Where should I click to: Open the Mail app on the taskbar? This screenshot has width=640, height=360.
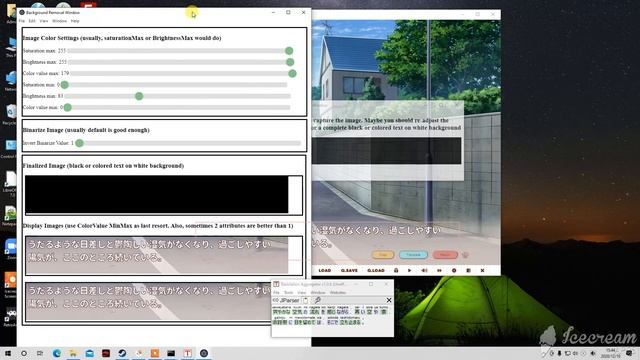pyautogui.click(x=89, y=353)
